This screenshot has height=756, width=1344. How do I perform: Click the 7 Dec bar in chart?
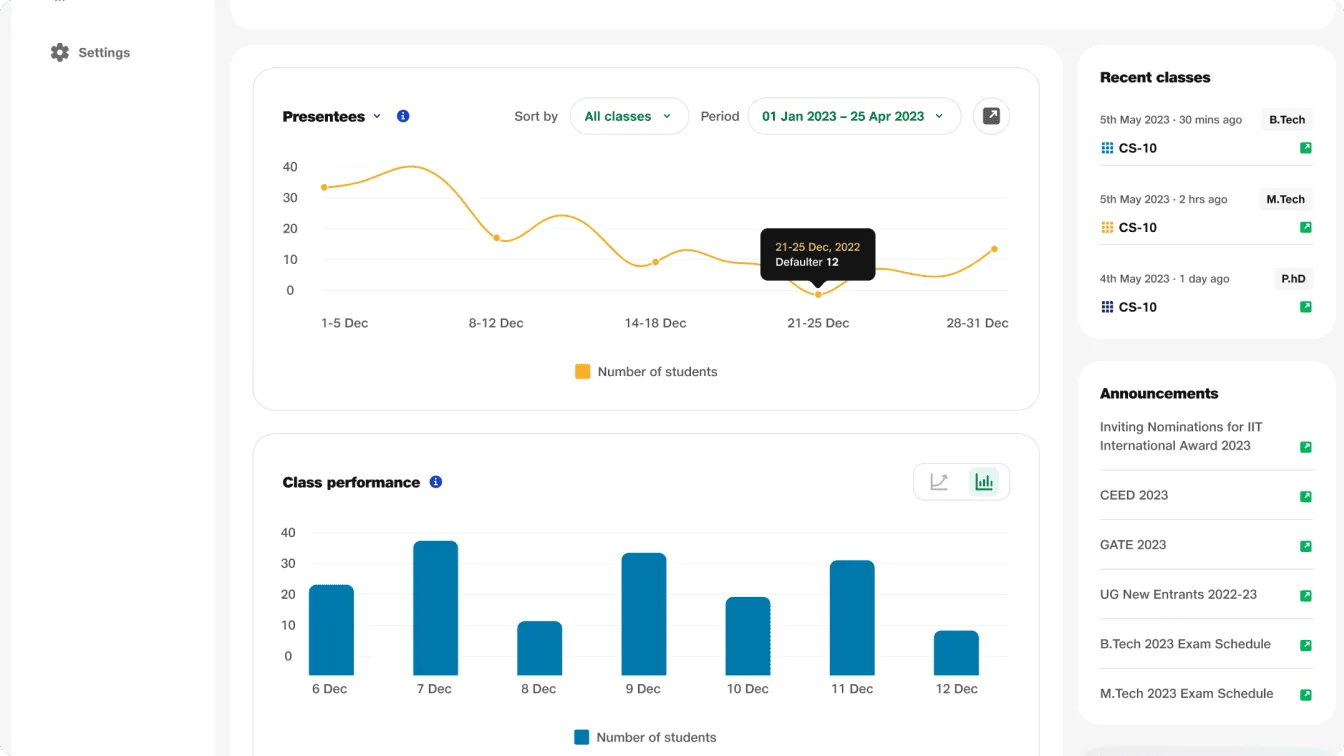point(435,608)
